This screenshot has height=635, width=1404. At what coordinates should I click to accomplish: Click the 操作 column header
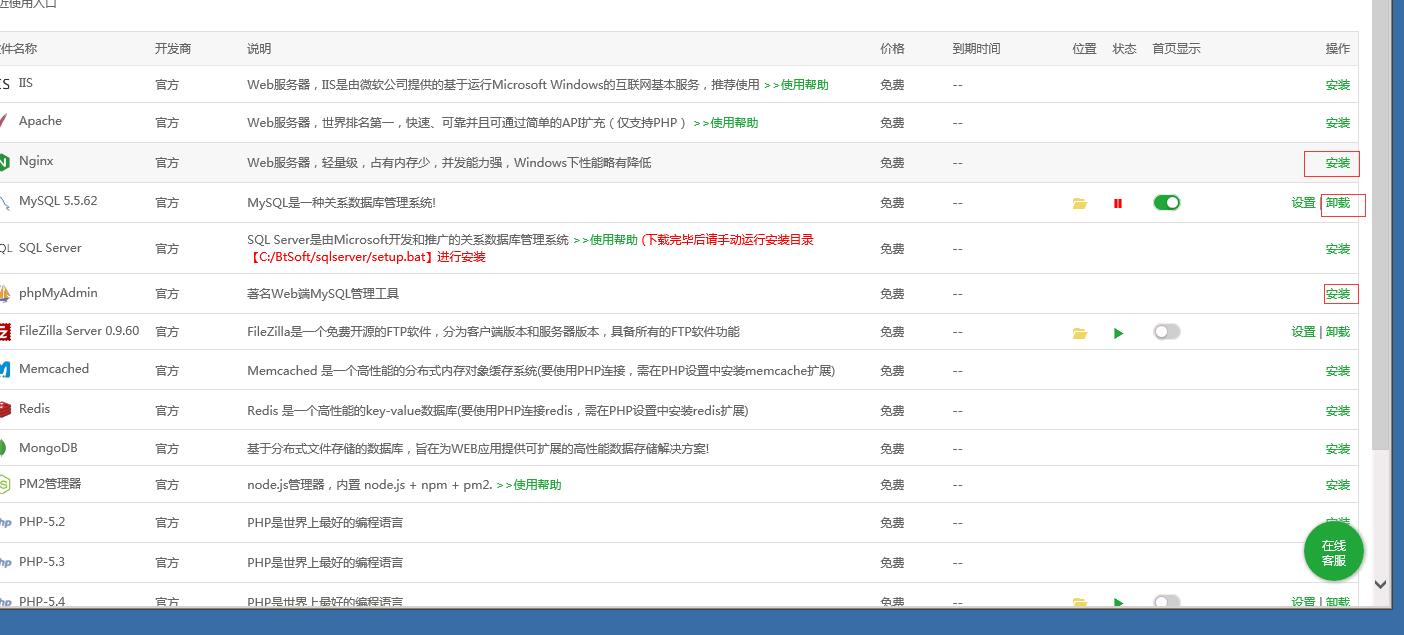pyautogui.click(x=1337, y=48)
